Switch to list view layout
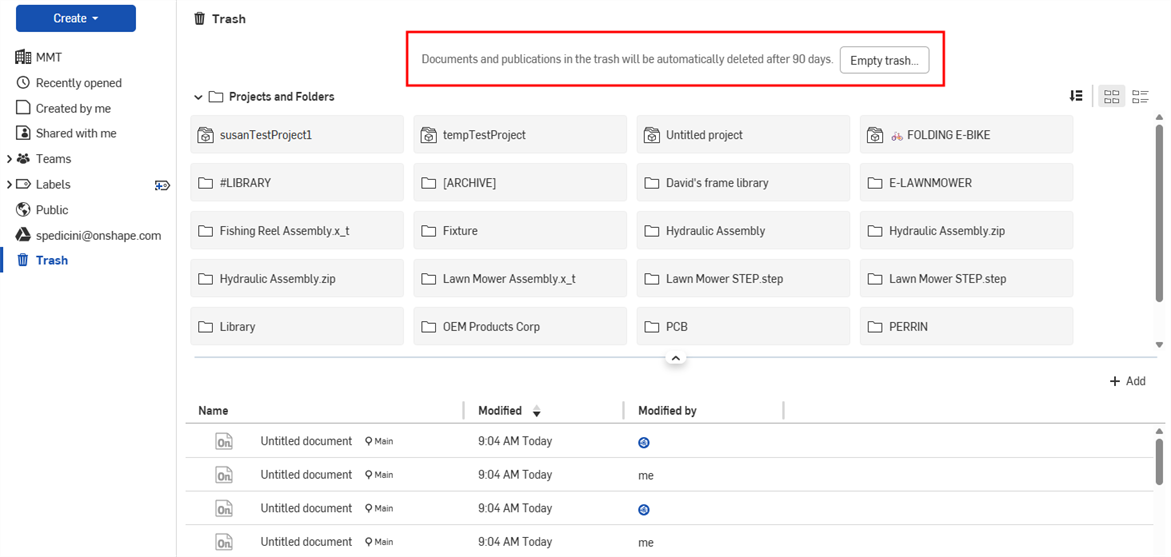Screen dimensions: 1171x557 [x=1140, y=96]
